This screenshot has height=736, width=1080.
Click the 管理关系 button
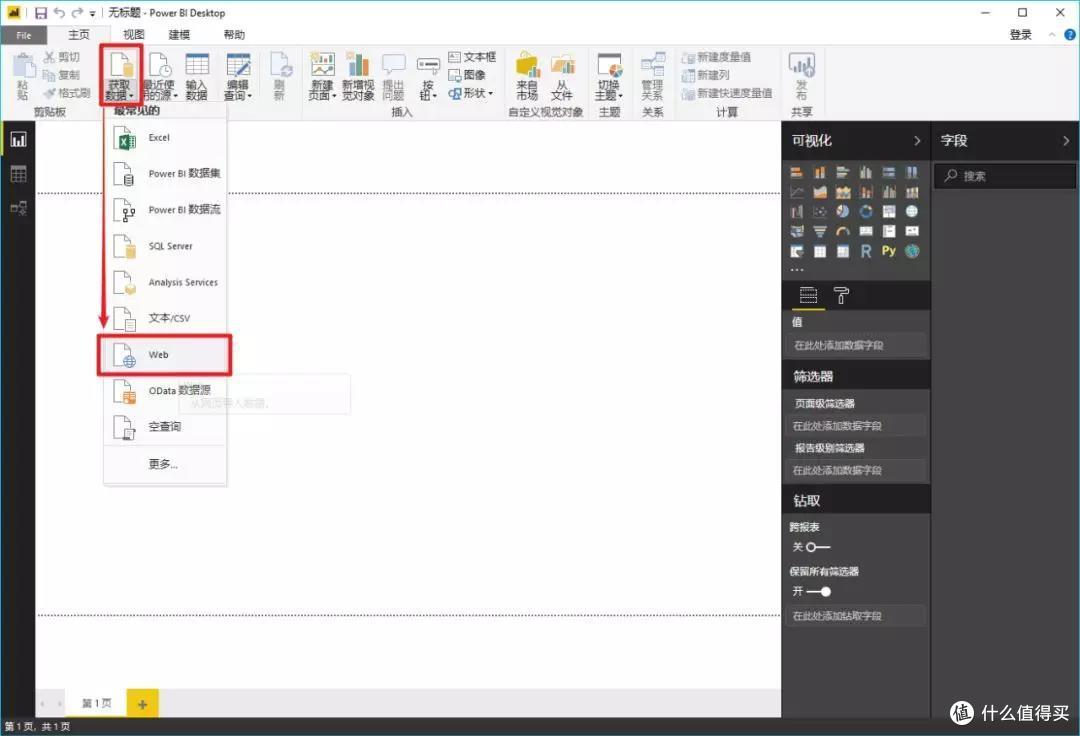coord(652,76)
